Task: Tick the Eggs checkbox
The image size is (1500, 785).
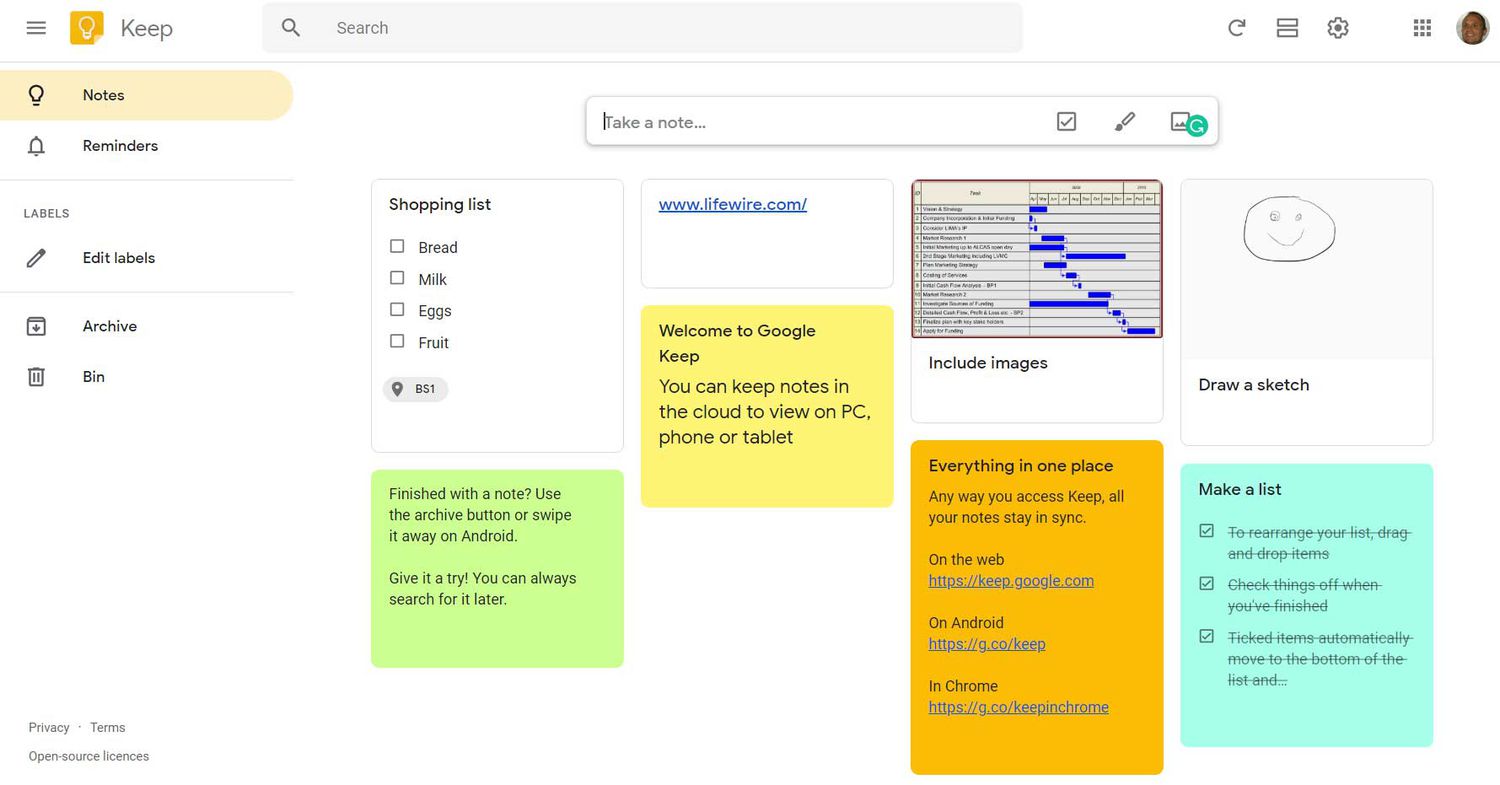Action: [397, 310]
